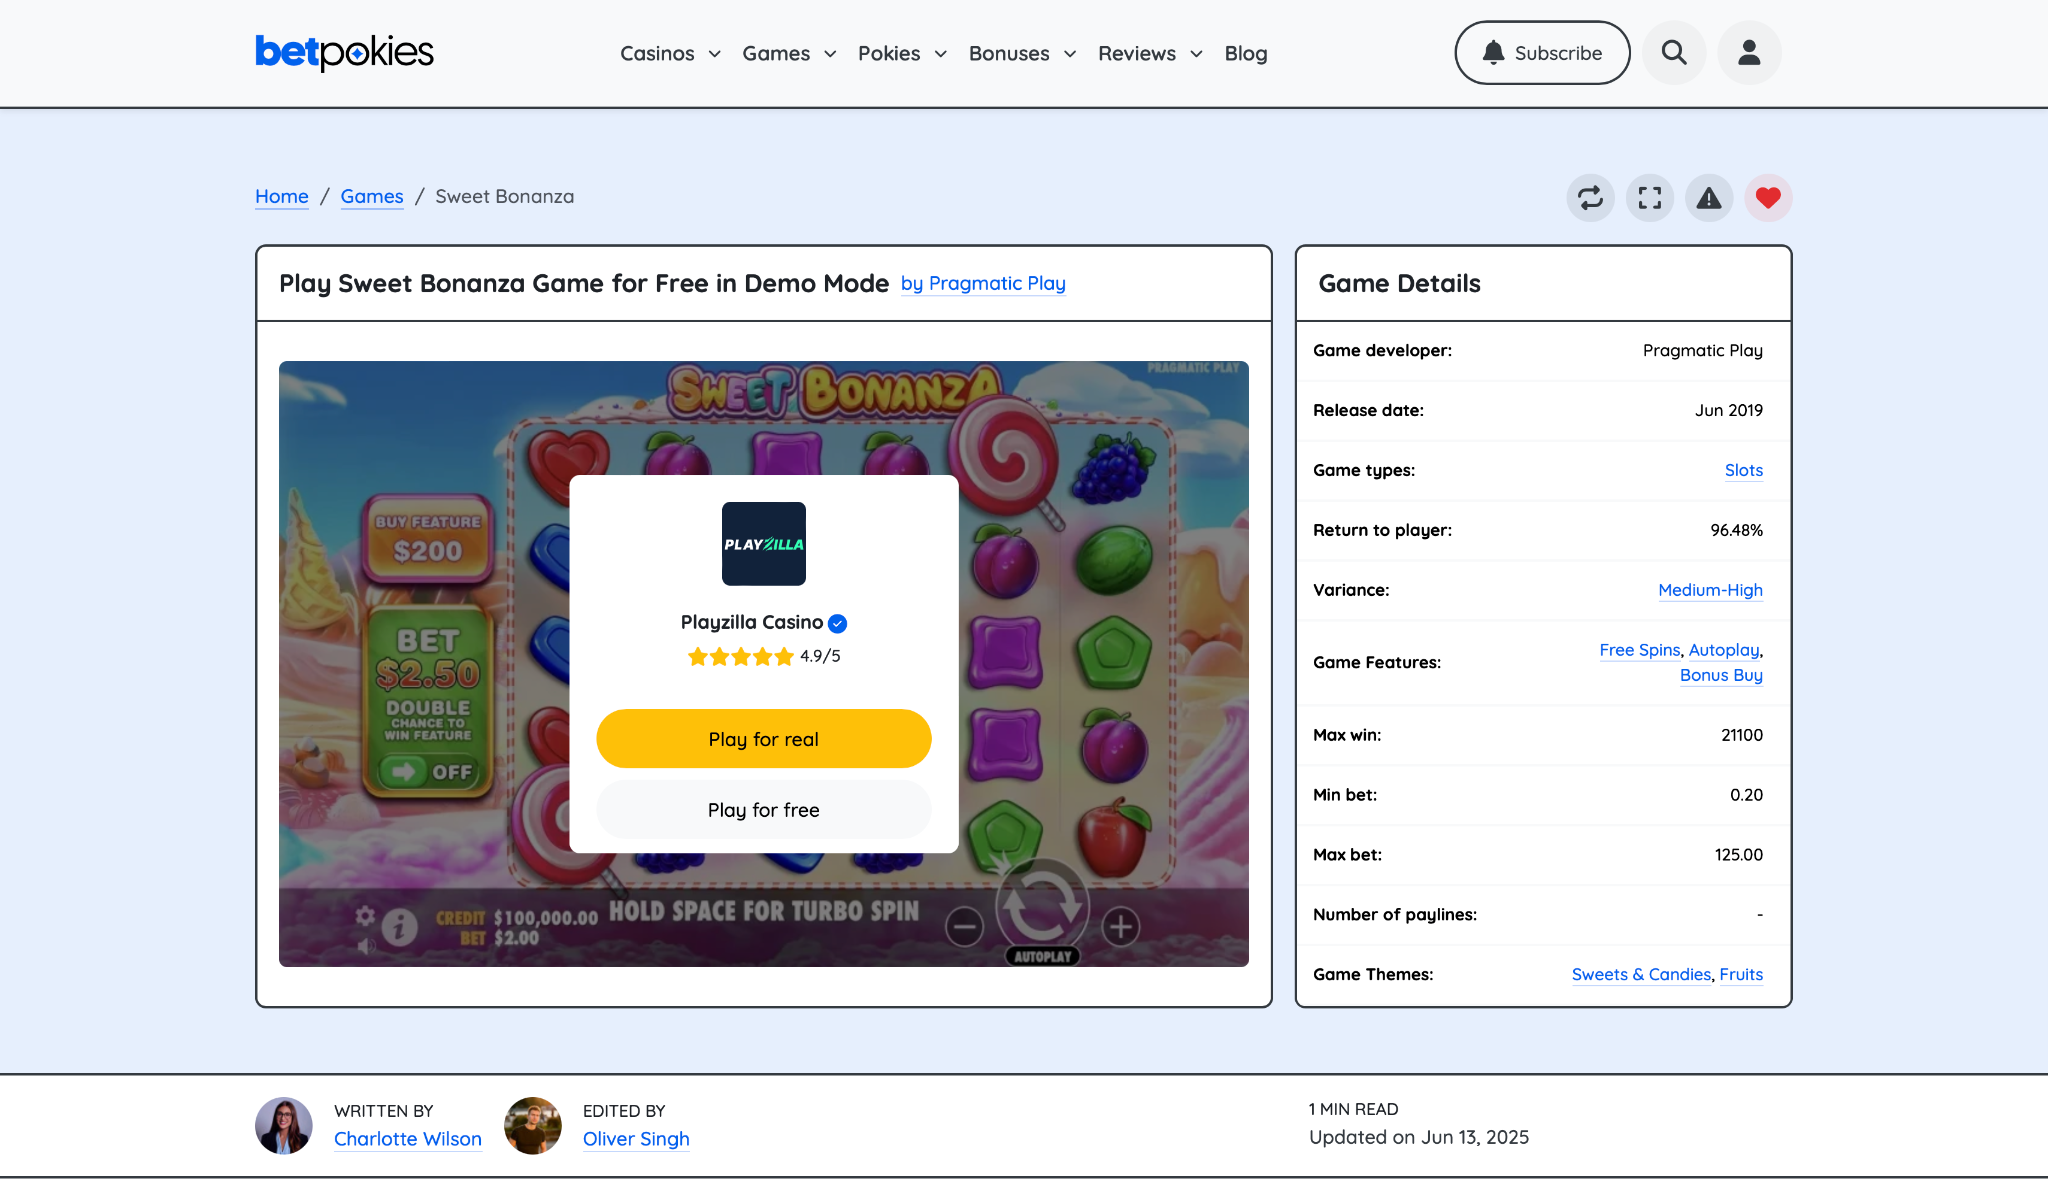
Task: Click the game sound speaker icon
Action: point(366,945)
